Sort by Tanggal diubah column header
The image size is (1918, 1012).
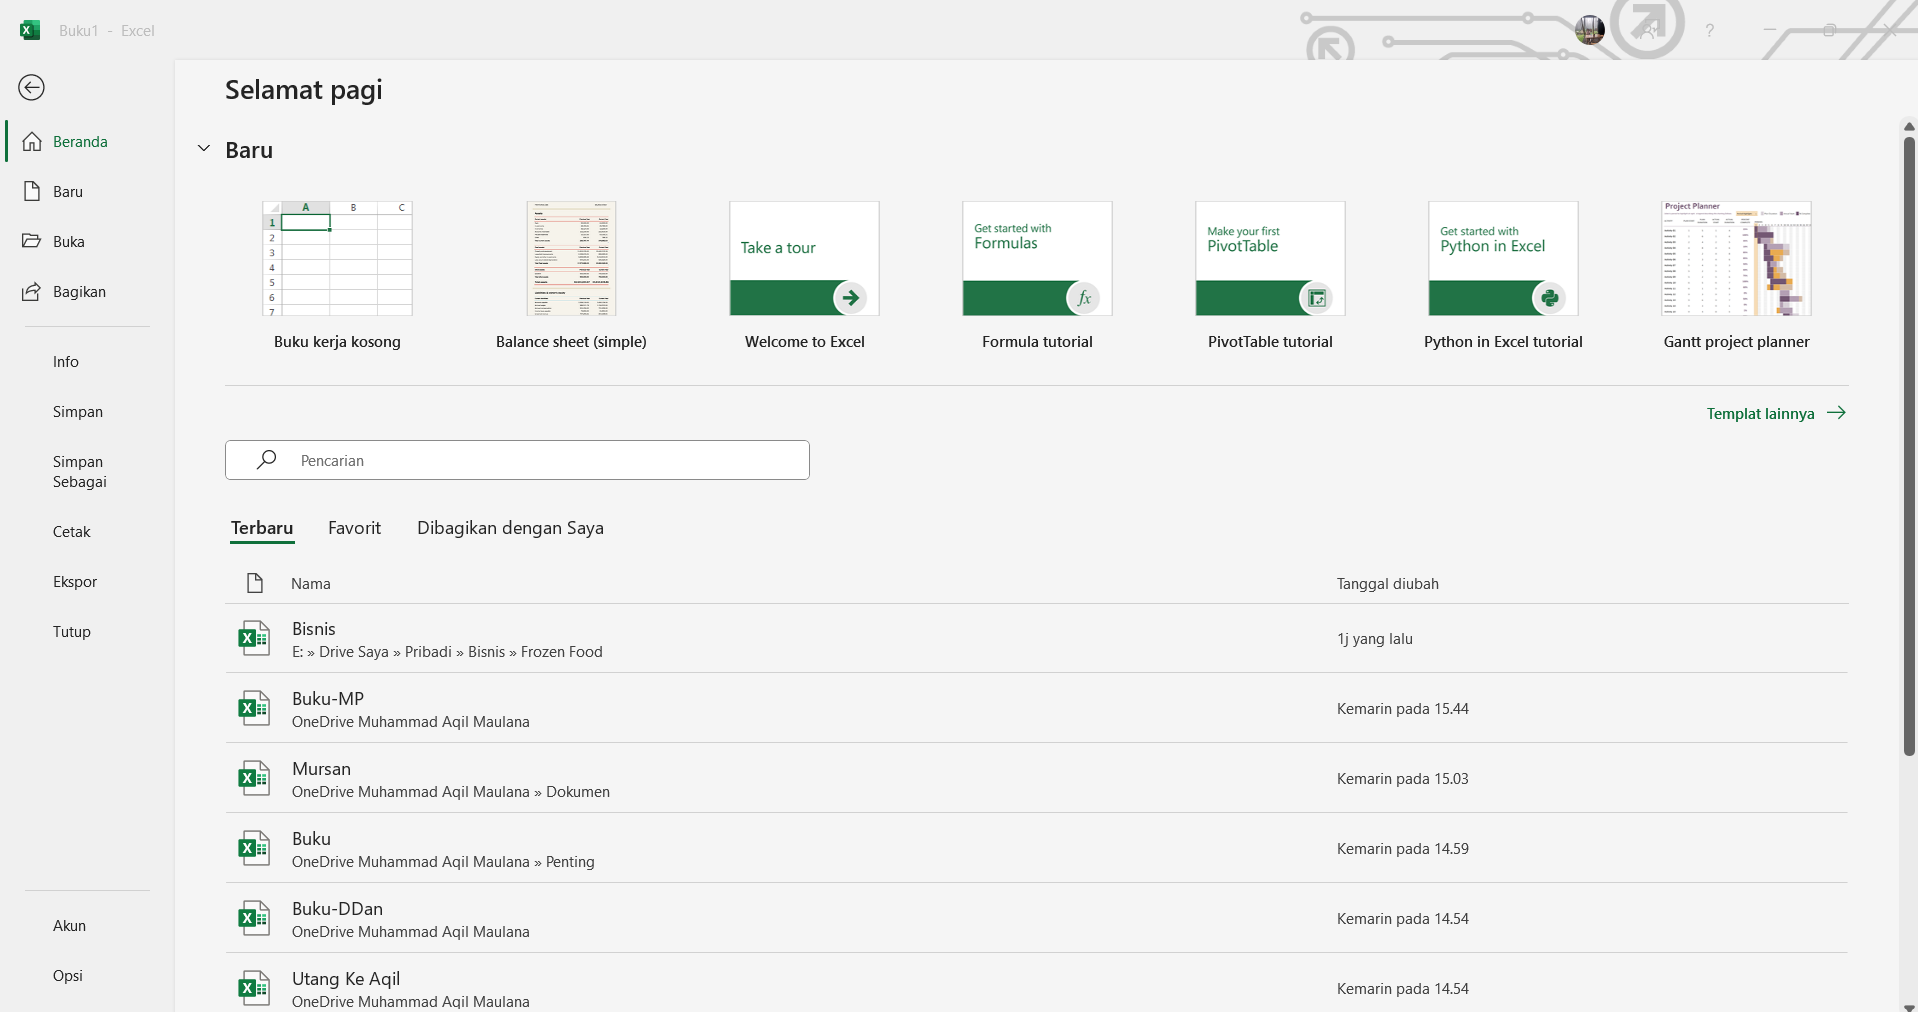click(1388, 584)
